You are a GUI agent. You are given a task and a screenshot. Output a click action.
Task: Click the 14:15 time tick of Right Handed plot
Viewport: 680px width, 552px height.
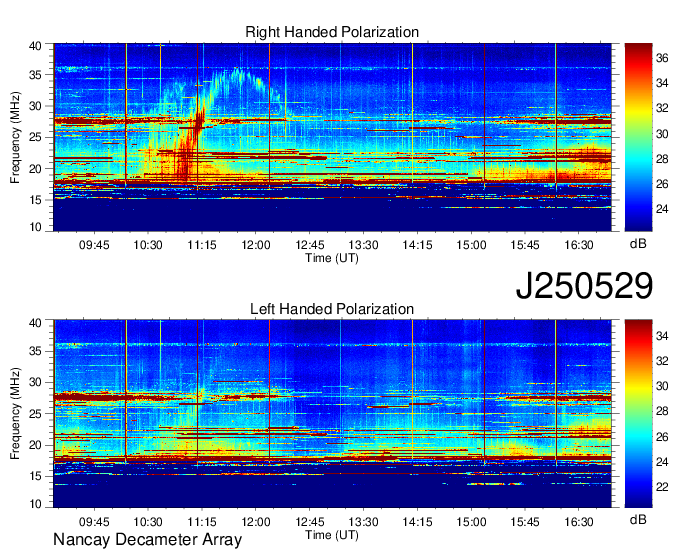point(417,245)
